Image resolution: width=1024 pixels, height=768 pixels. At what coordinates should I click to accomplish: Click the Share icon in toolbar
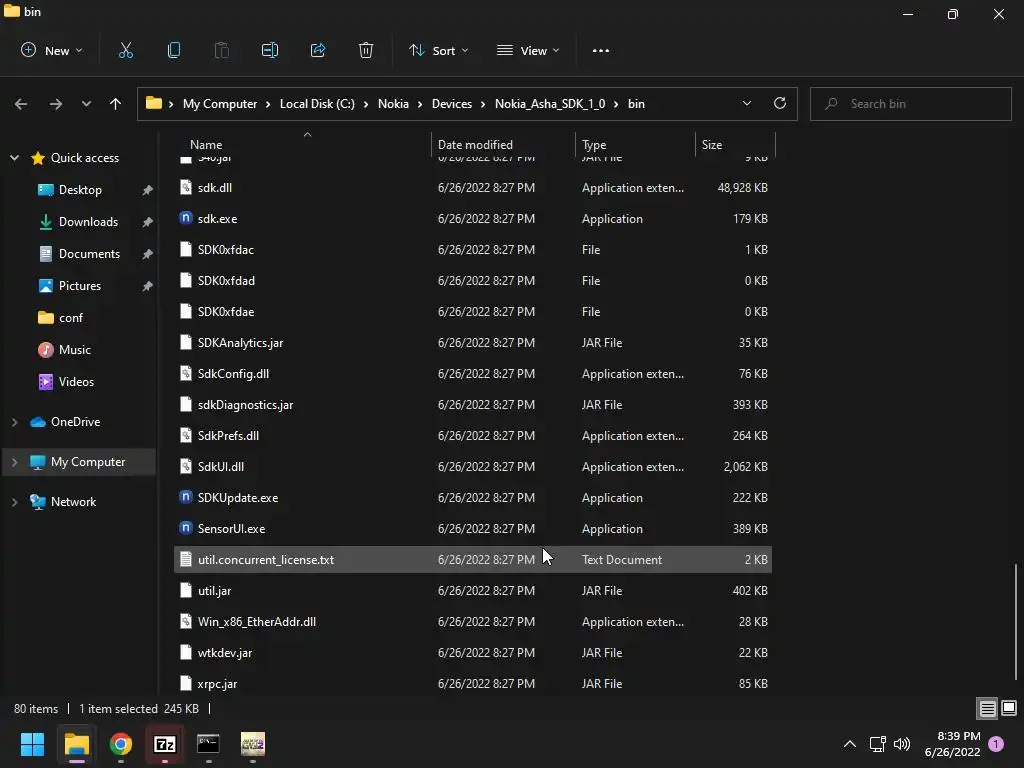coord(318,50)
